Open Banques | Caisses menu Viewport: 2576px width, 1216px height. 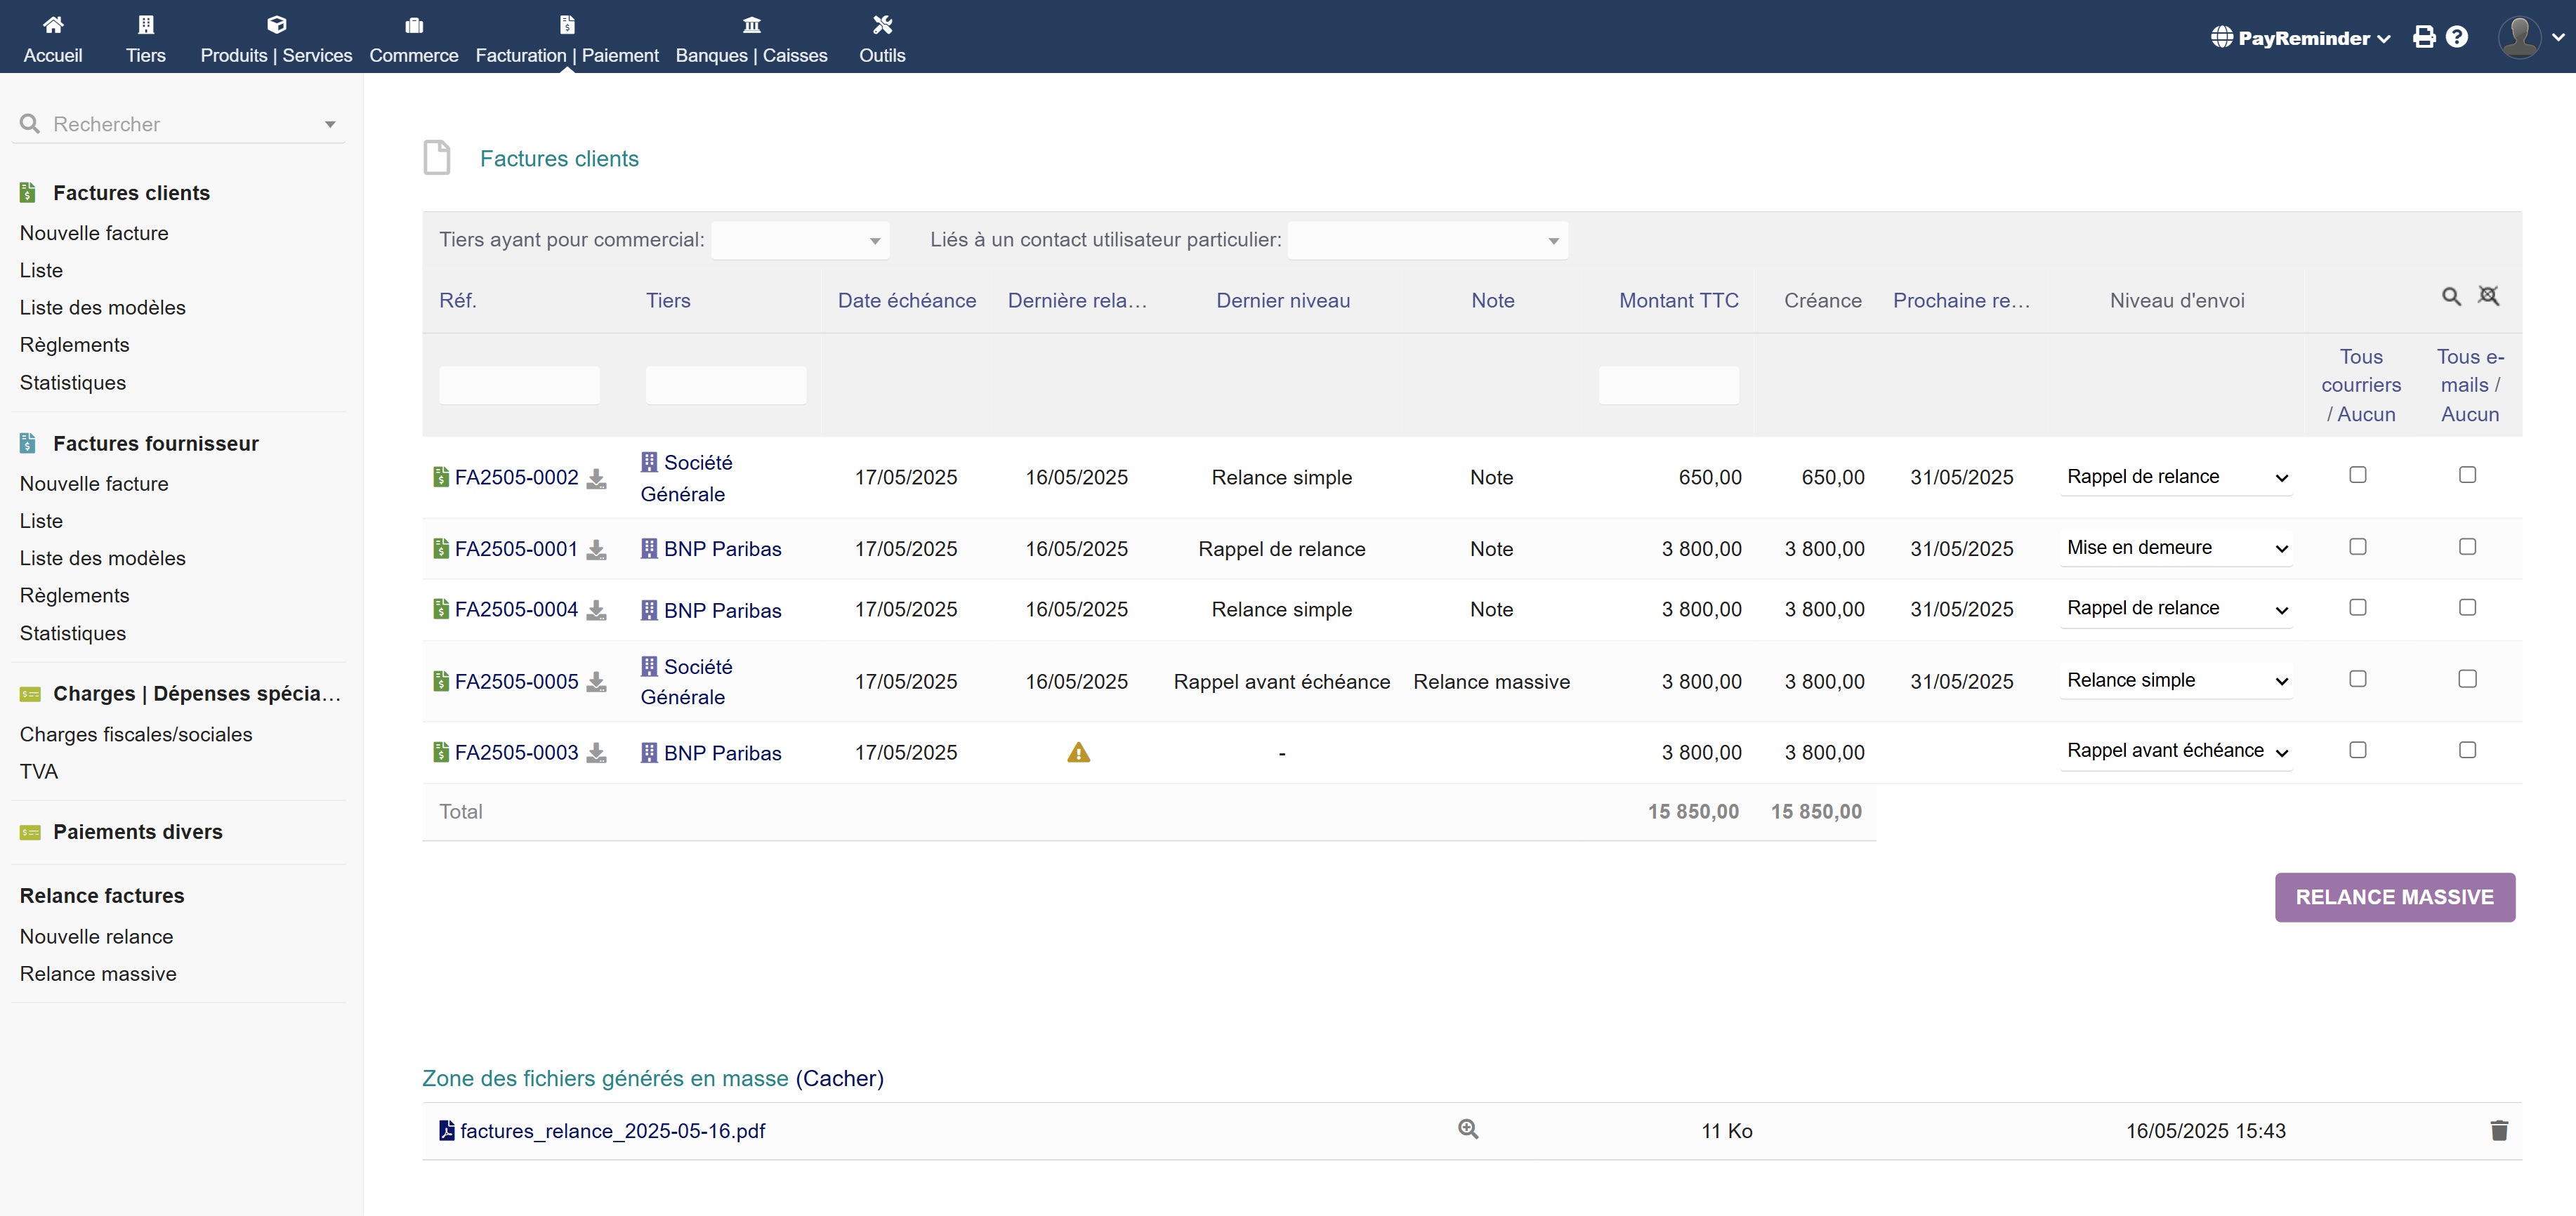751,38
